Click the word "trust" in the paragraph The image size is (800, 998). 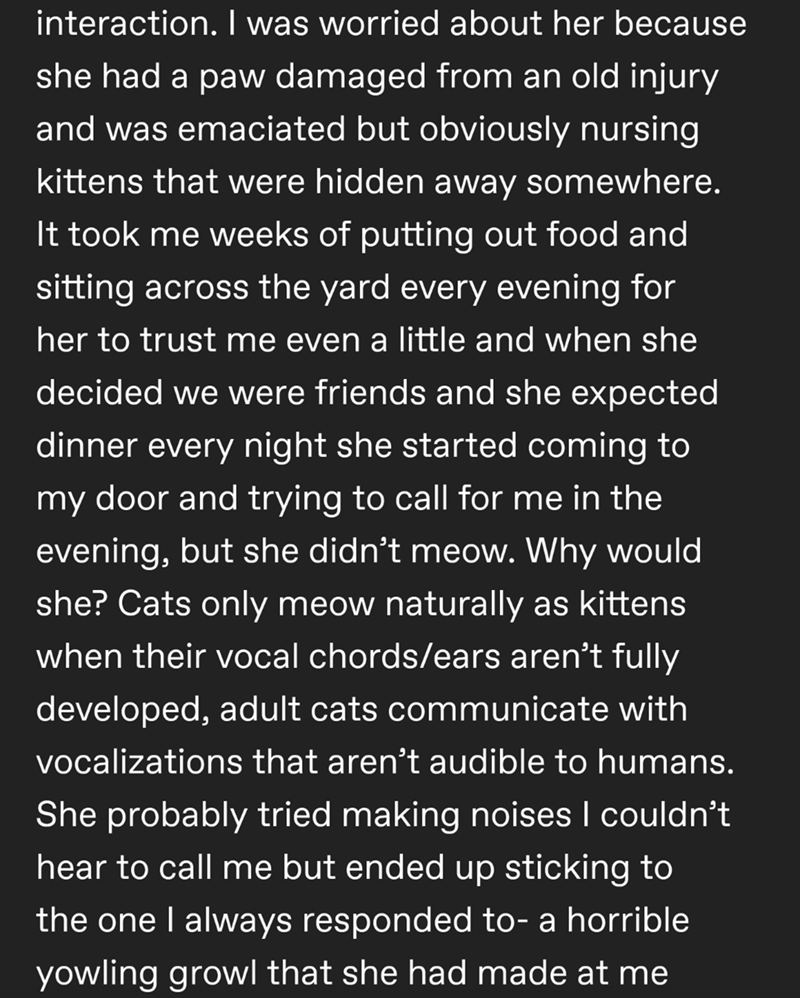[176, 340]
